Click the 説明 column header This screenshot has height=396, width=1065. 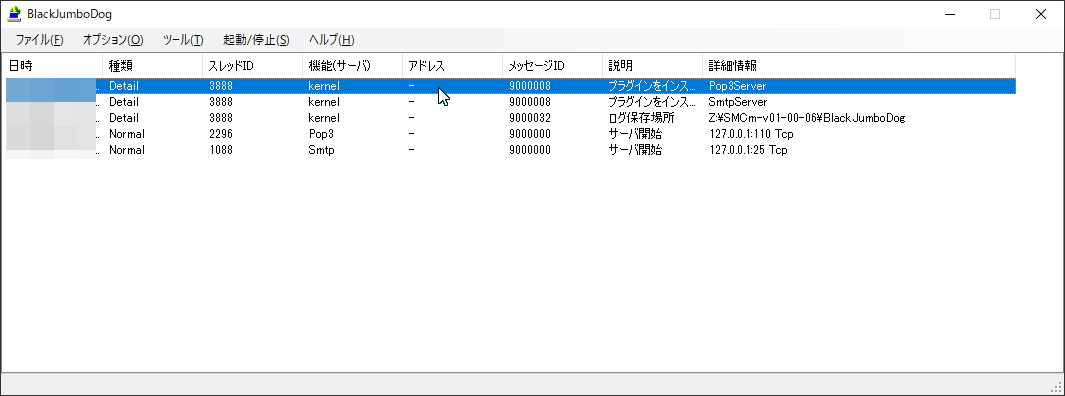[x=652, y=66]
